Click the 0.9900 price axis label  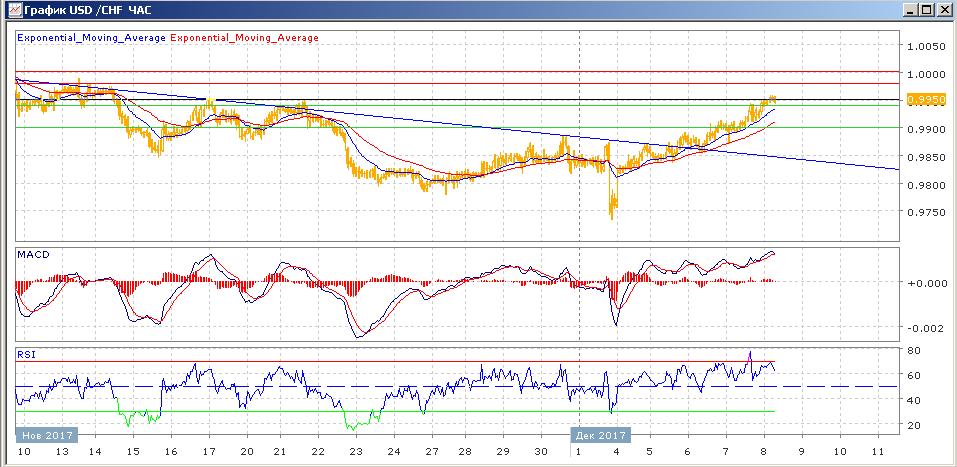(927, 129)
